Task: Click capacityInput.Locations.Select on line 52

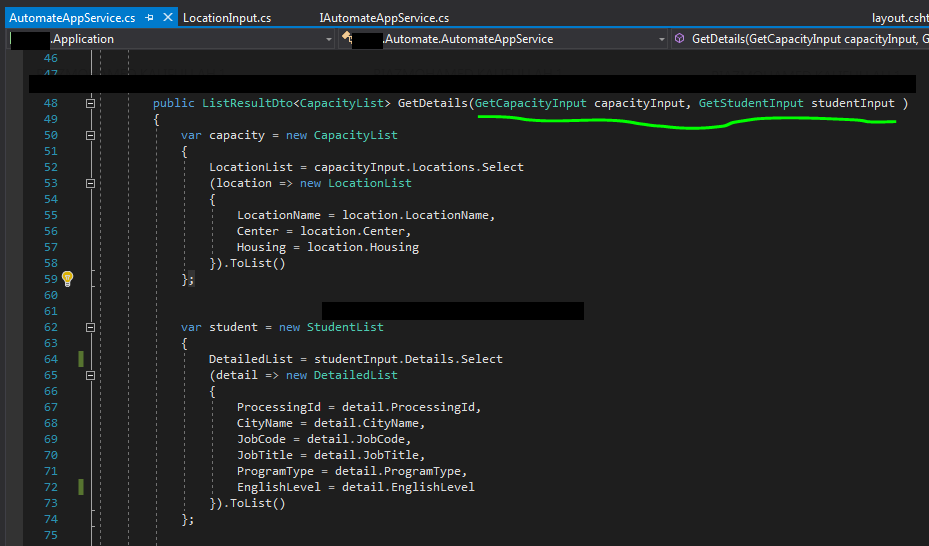Action: coord(419,167)
